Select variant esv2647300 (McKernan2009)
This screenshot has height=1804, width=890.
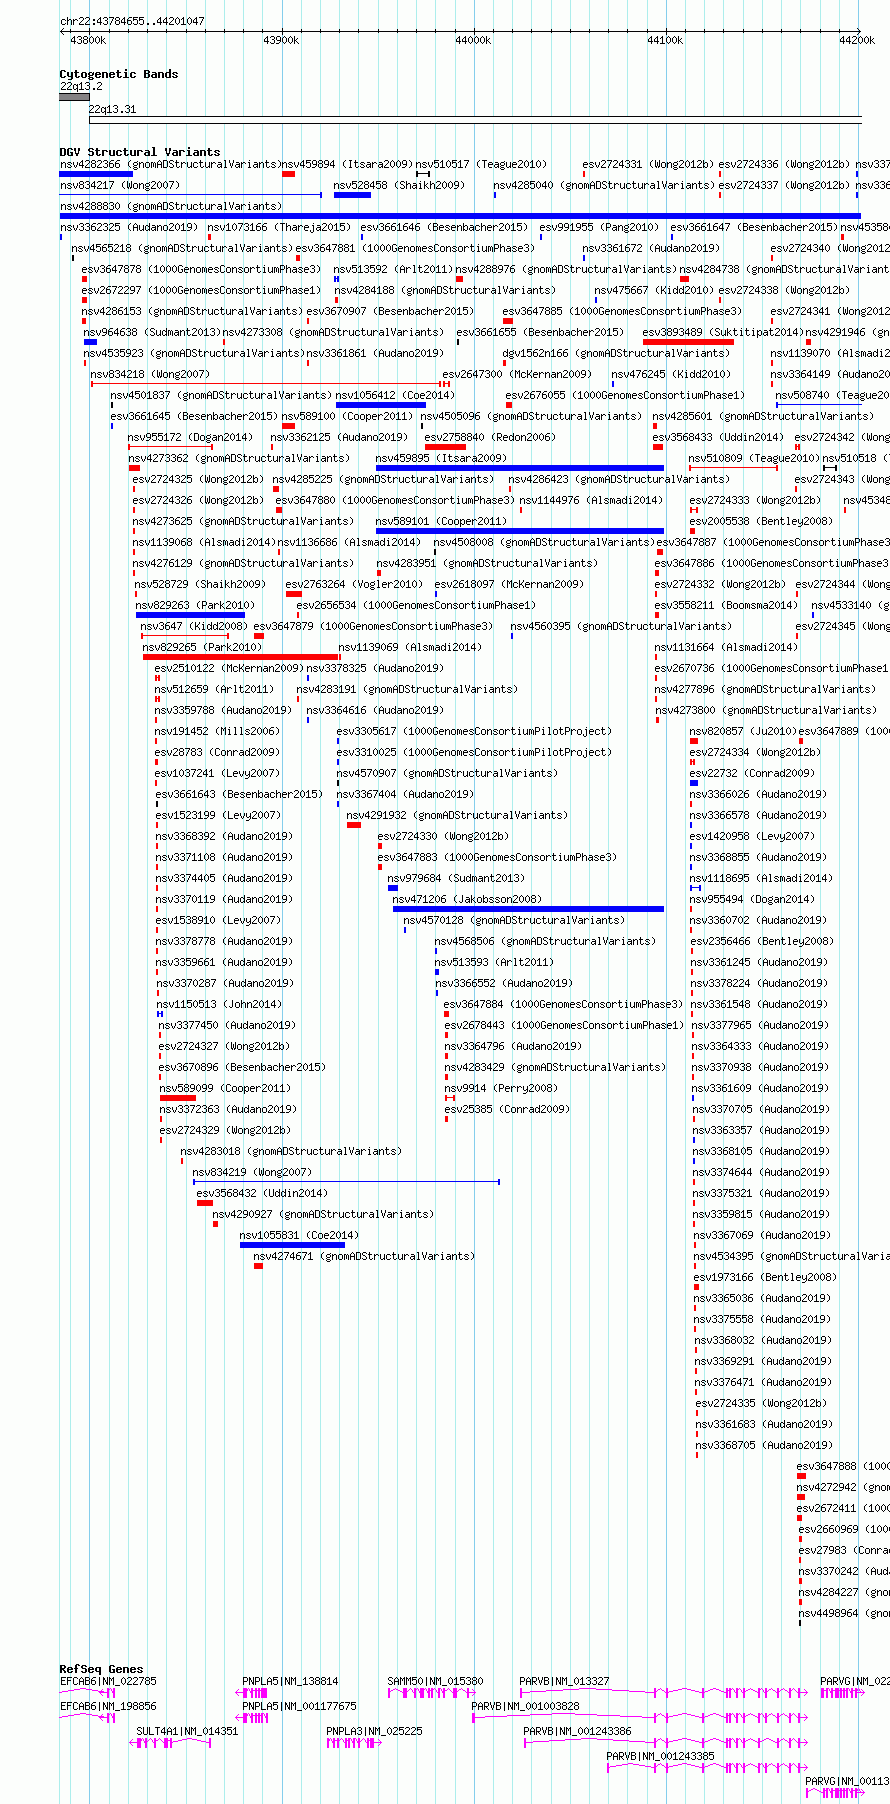point(517,374)
